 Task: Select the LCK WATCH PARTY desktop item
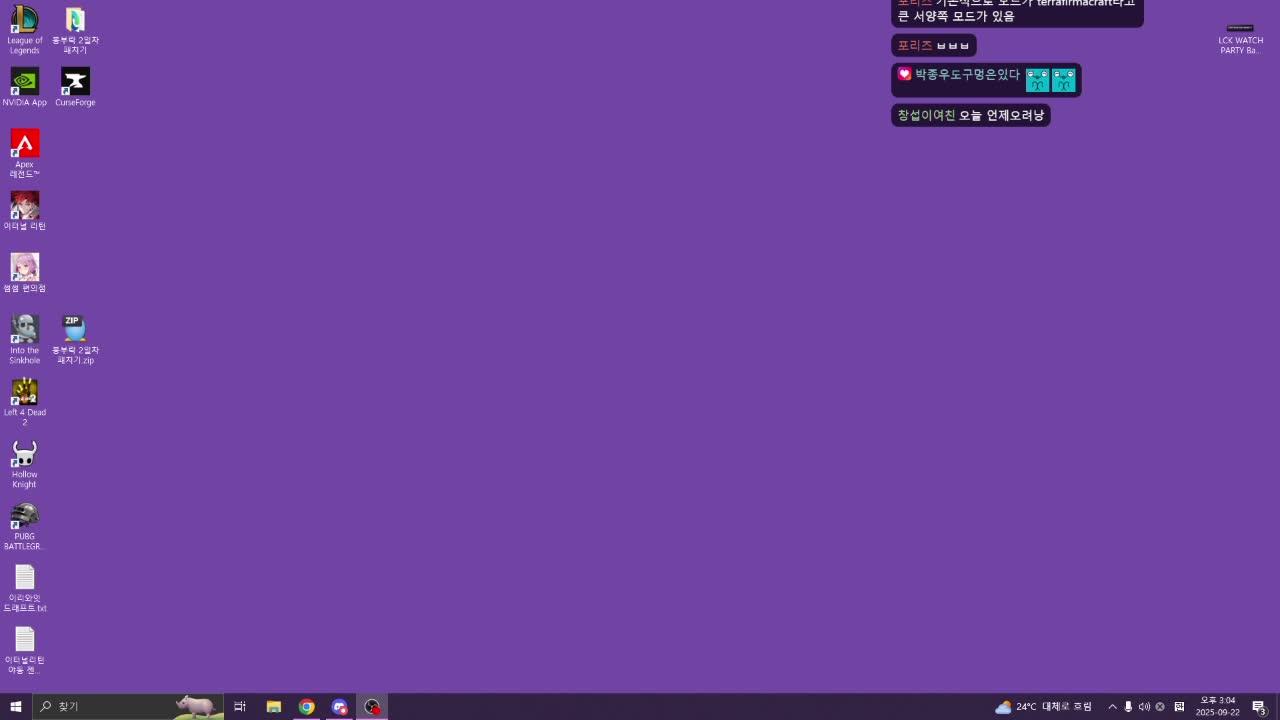(1240, 38)
